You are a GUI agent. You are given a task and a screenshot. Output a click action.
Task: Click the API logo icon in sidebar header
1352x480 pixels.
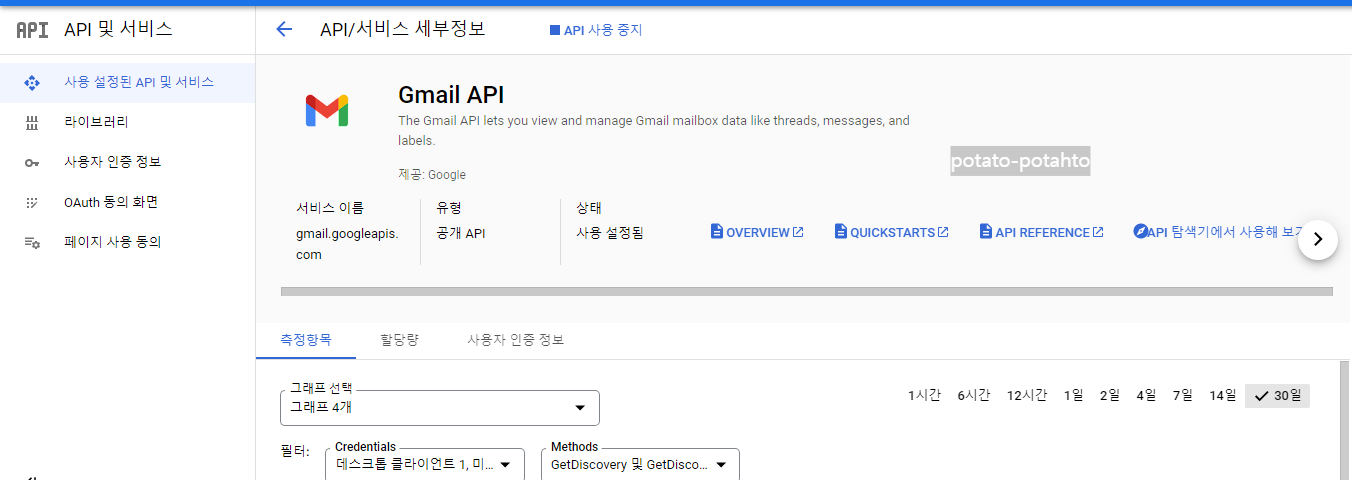pos(32,30)
